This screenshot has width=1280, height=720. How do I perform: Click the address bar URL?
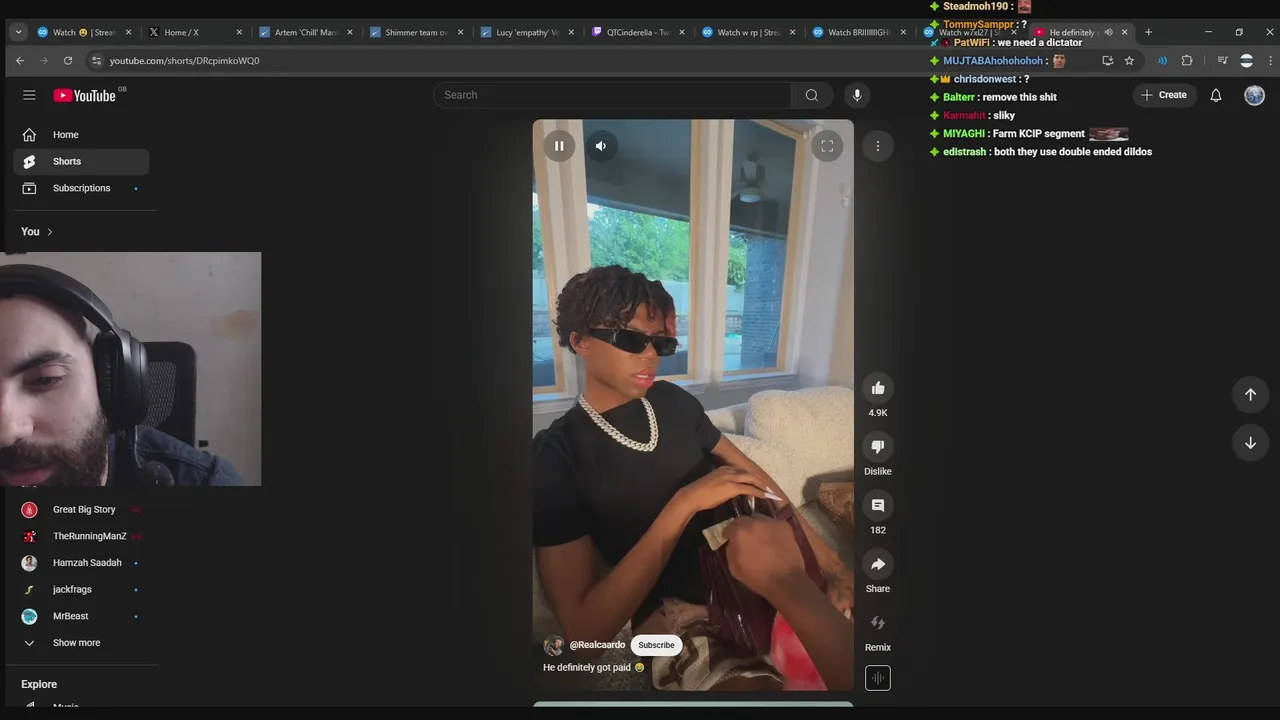(185, 61)
